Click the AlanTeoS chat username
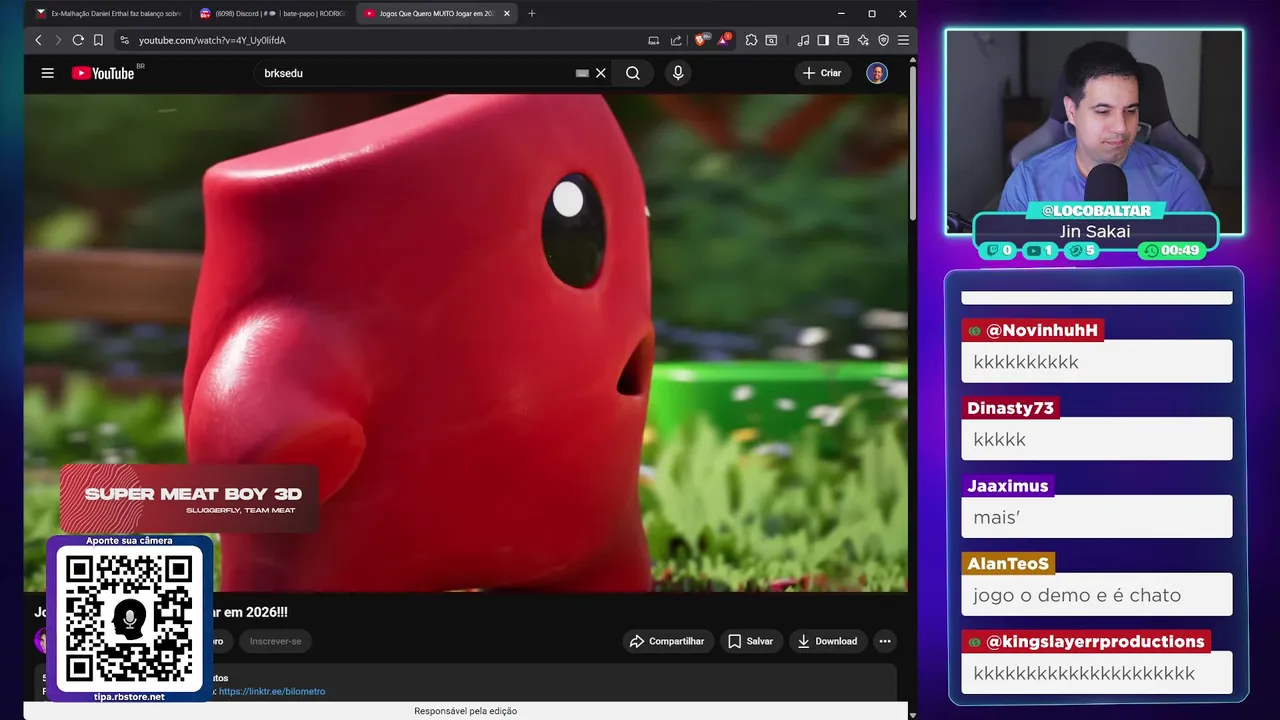1280x720 pixels. coord(1008,564)
